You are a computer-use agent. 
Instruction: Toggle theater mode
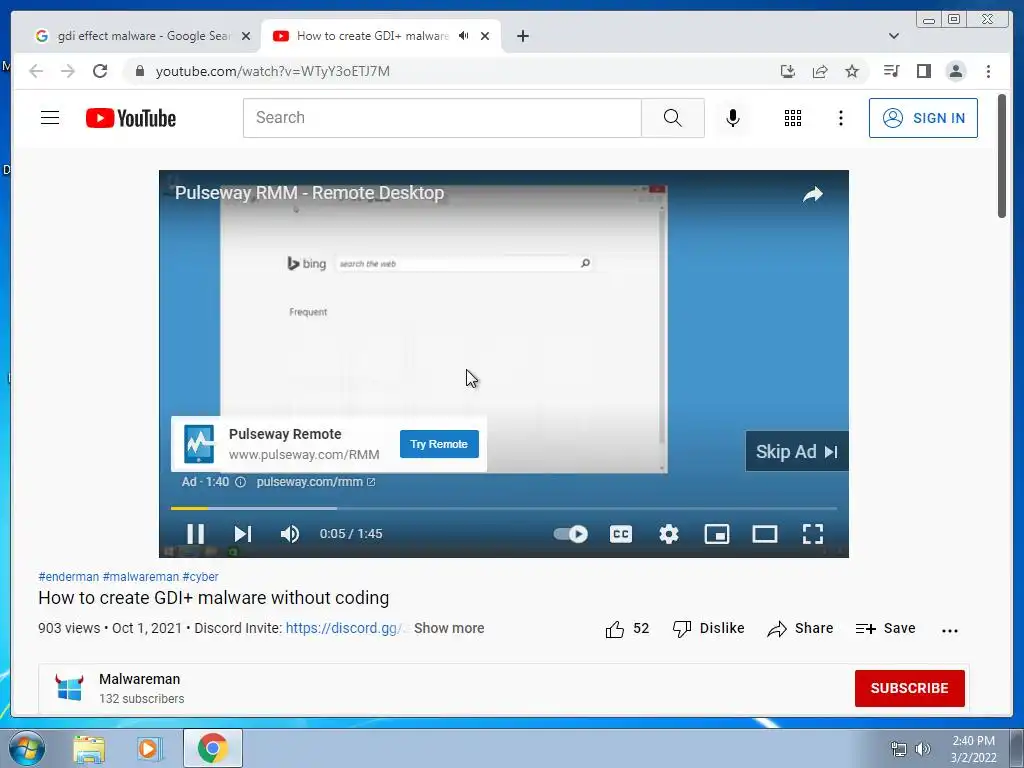[765, 534]
